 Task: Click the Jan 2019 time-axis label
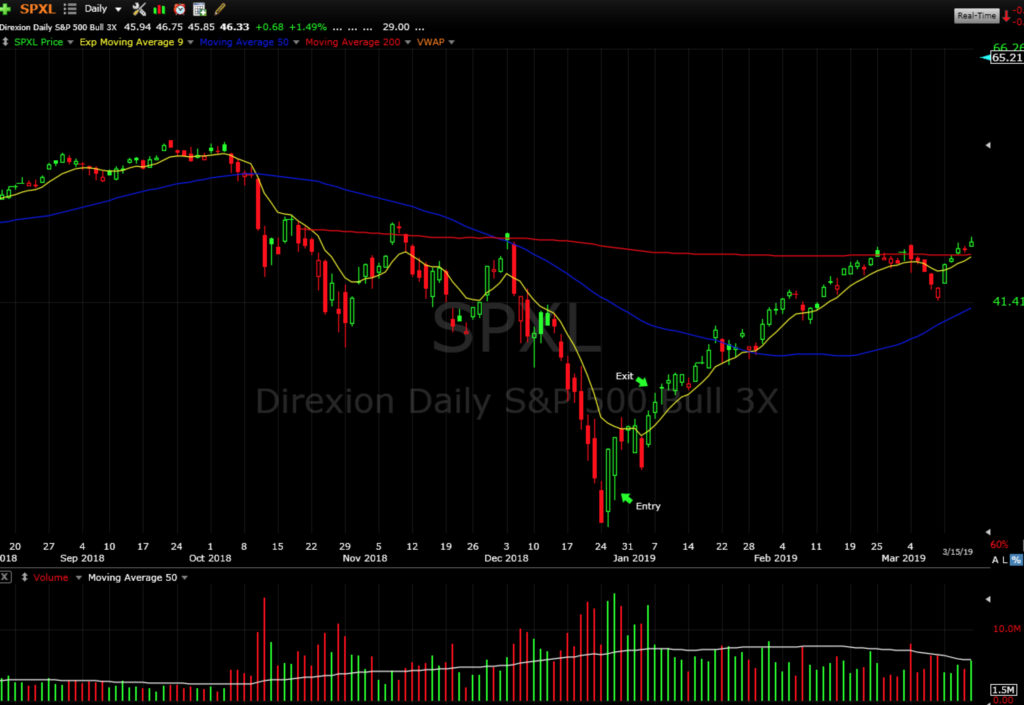click(633, 558)
